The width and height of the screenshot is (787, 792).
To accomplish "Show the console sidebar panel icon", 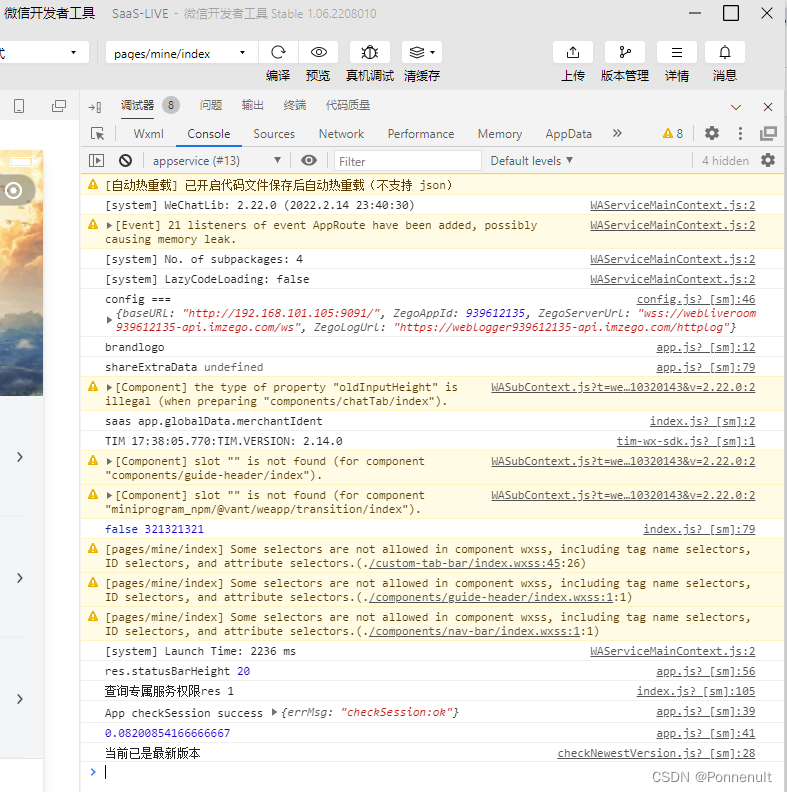I will tap(96, 161).
